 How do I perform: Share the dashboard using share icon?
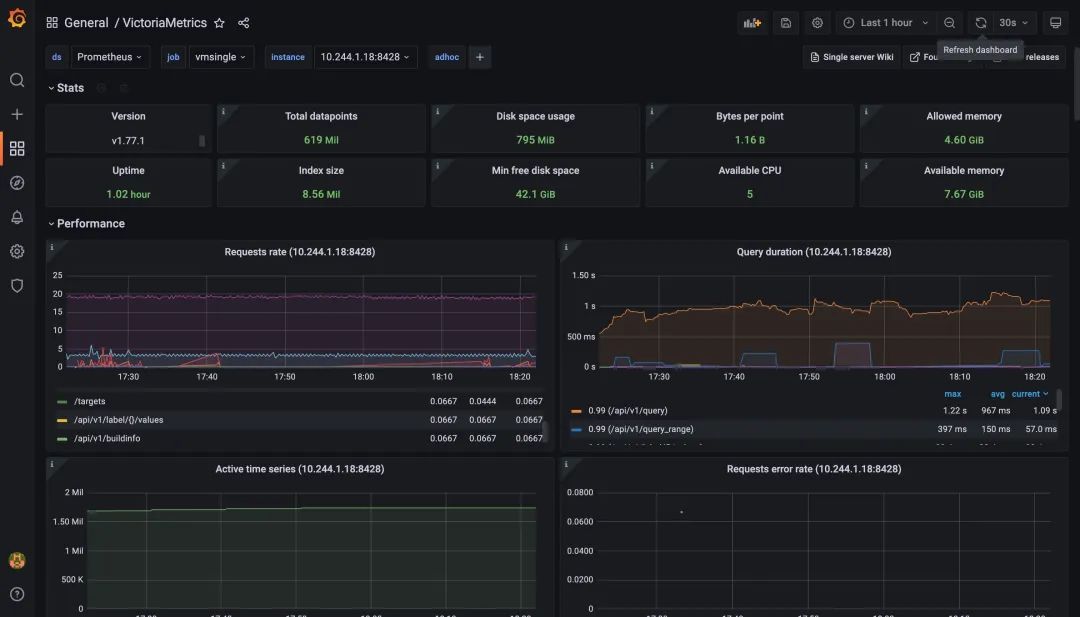[244, 23]
